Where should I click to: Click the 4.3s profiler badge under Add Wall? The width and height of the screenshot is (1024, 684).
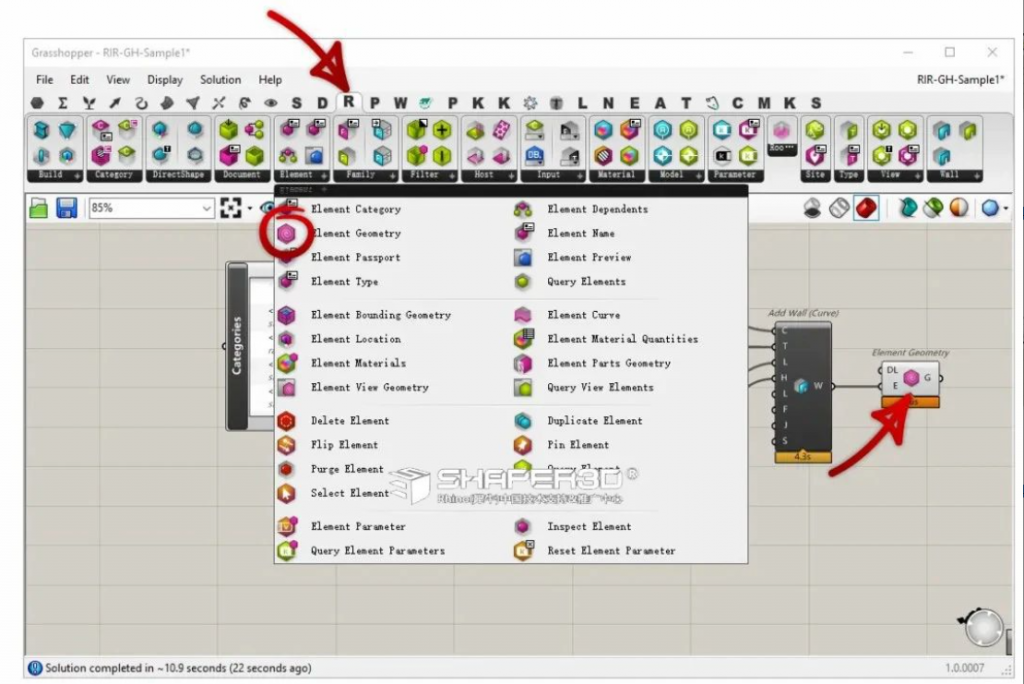coord(803,457)
